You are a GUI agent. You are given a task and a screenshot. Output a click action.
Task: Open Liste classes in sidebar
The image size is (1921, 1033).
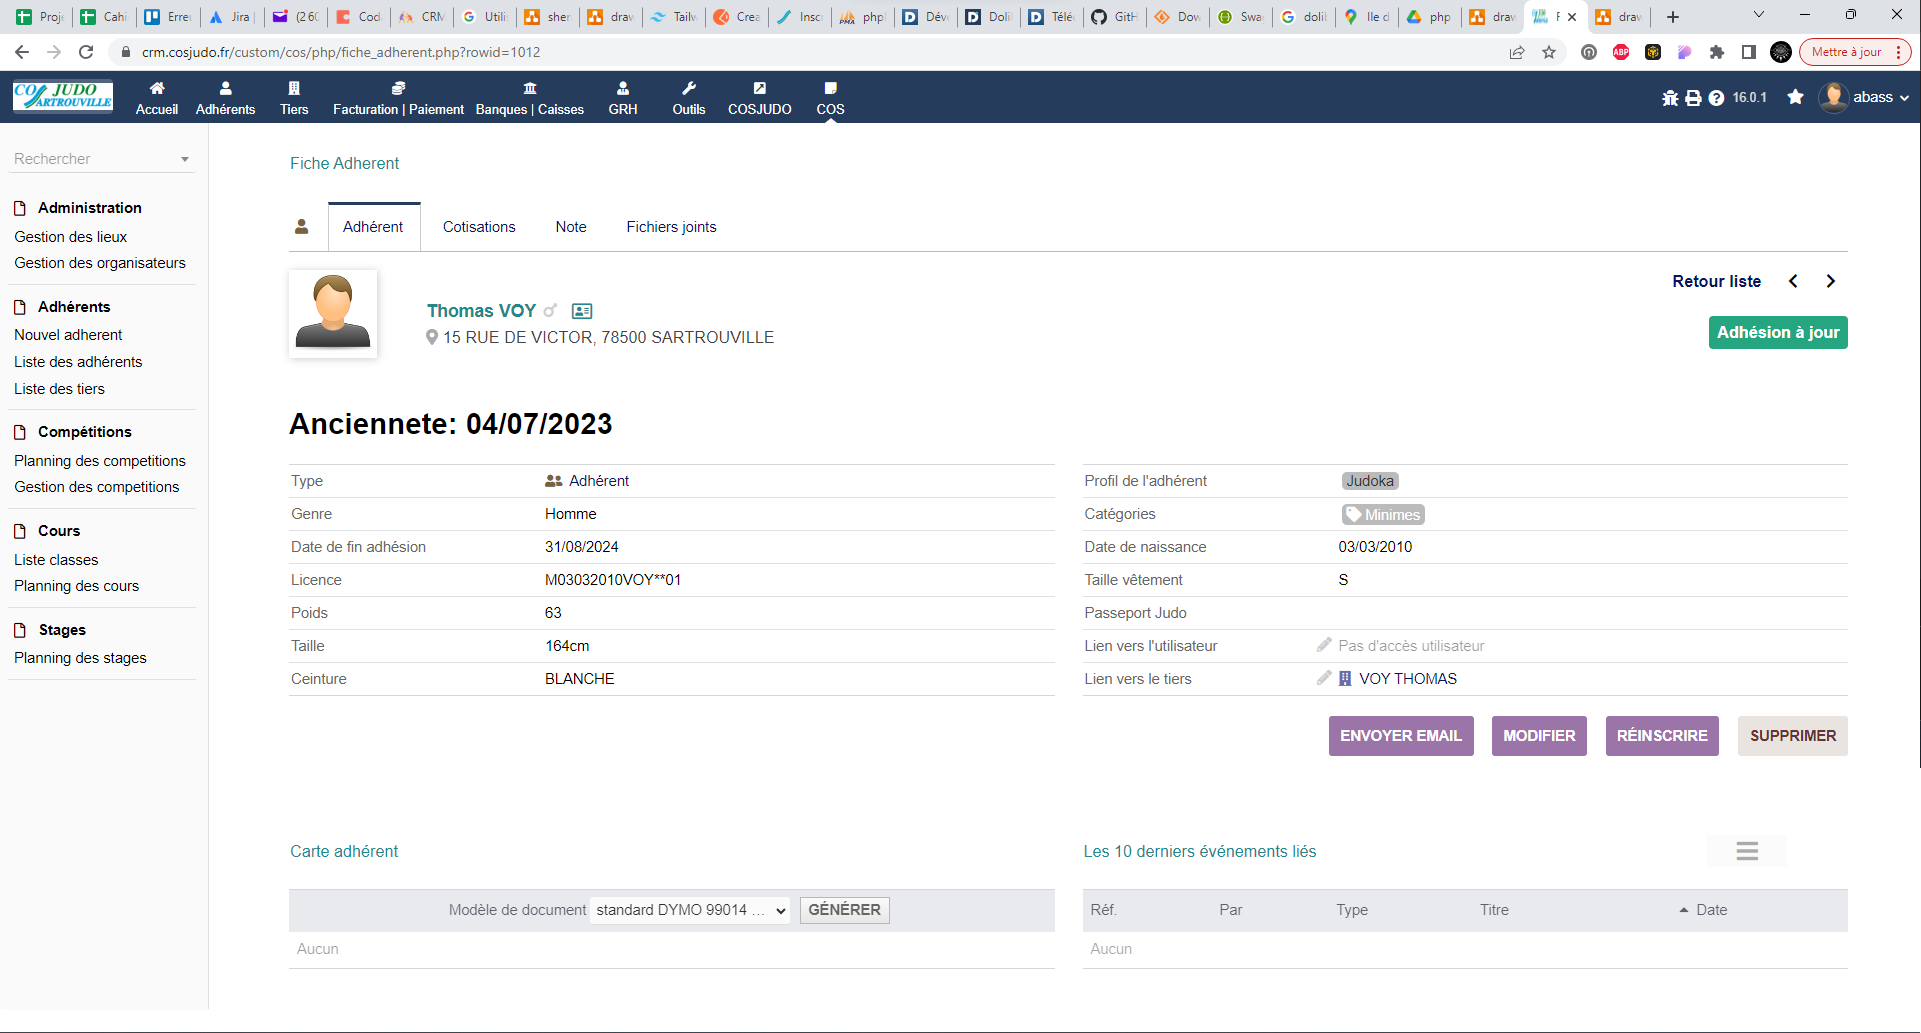(56, 560)
